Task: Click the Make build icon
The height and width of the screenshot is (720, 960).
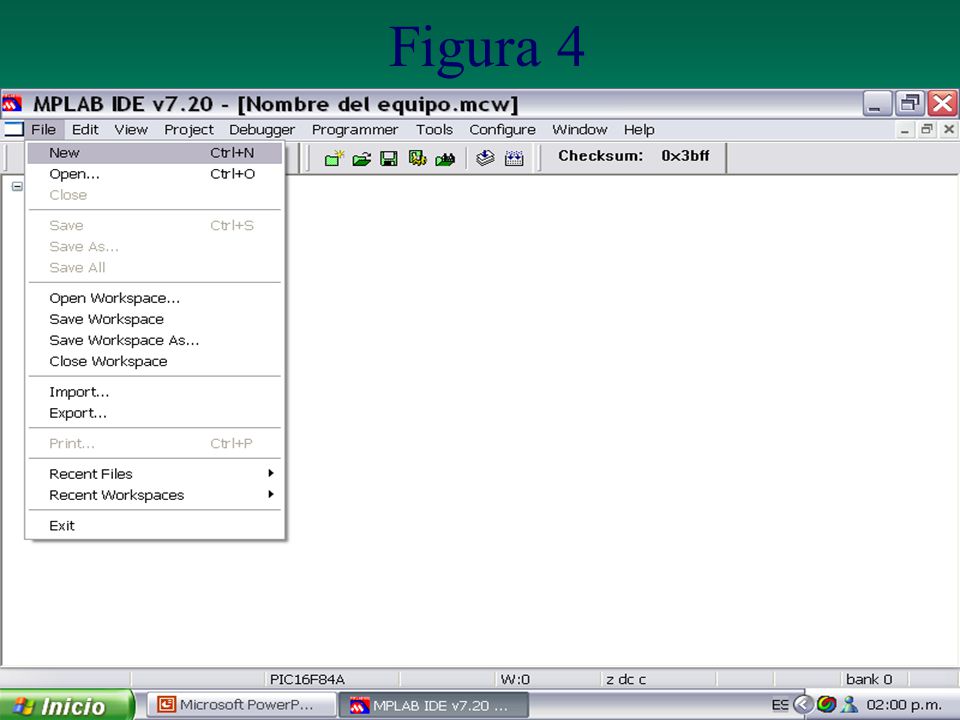Action: (486, 159)
